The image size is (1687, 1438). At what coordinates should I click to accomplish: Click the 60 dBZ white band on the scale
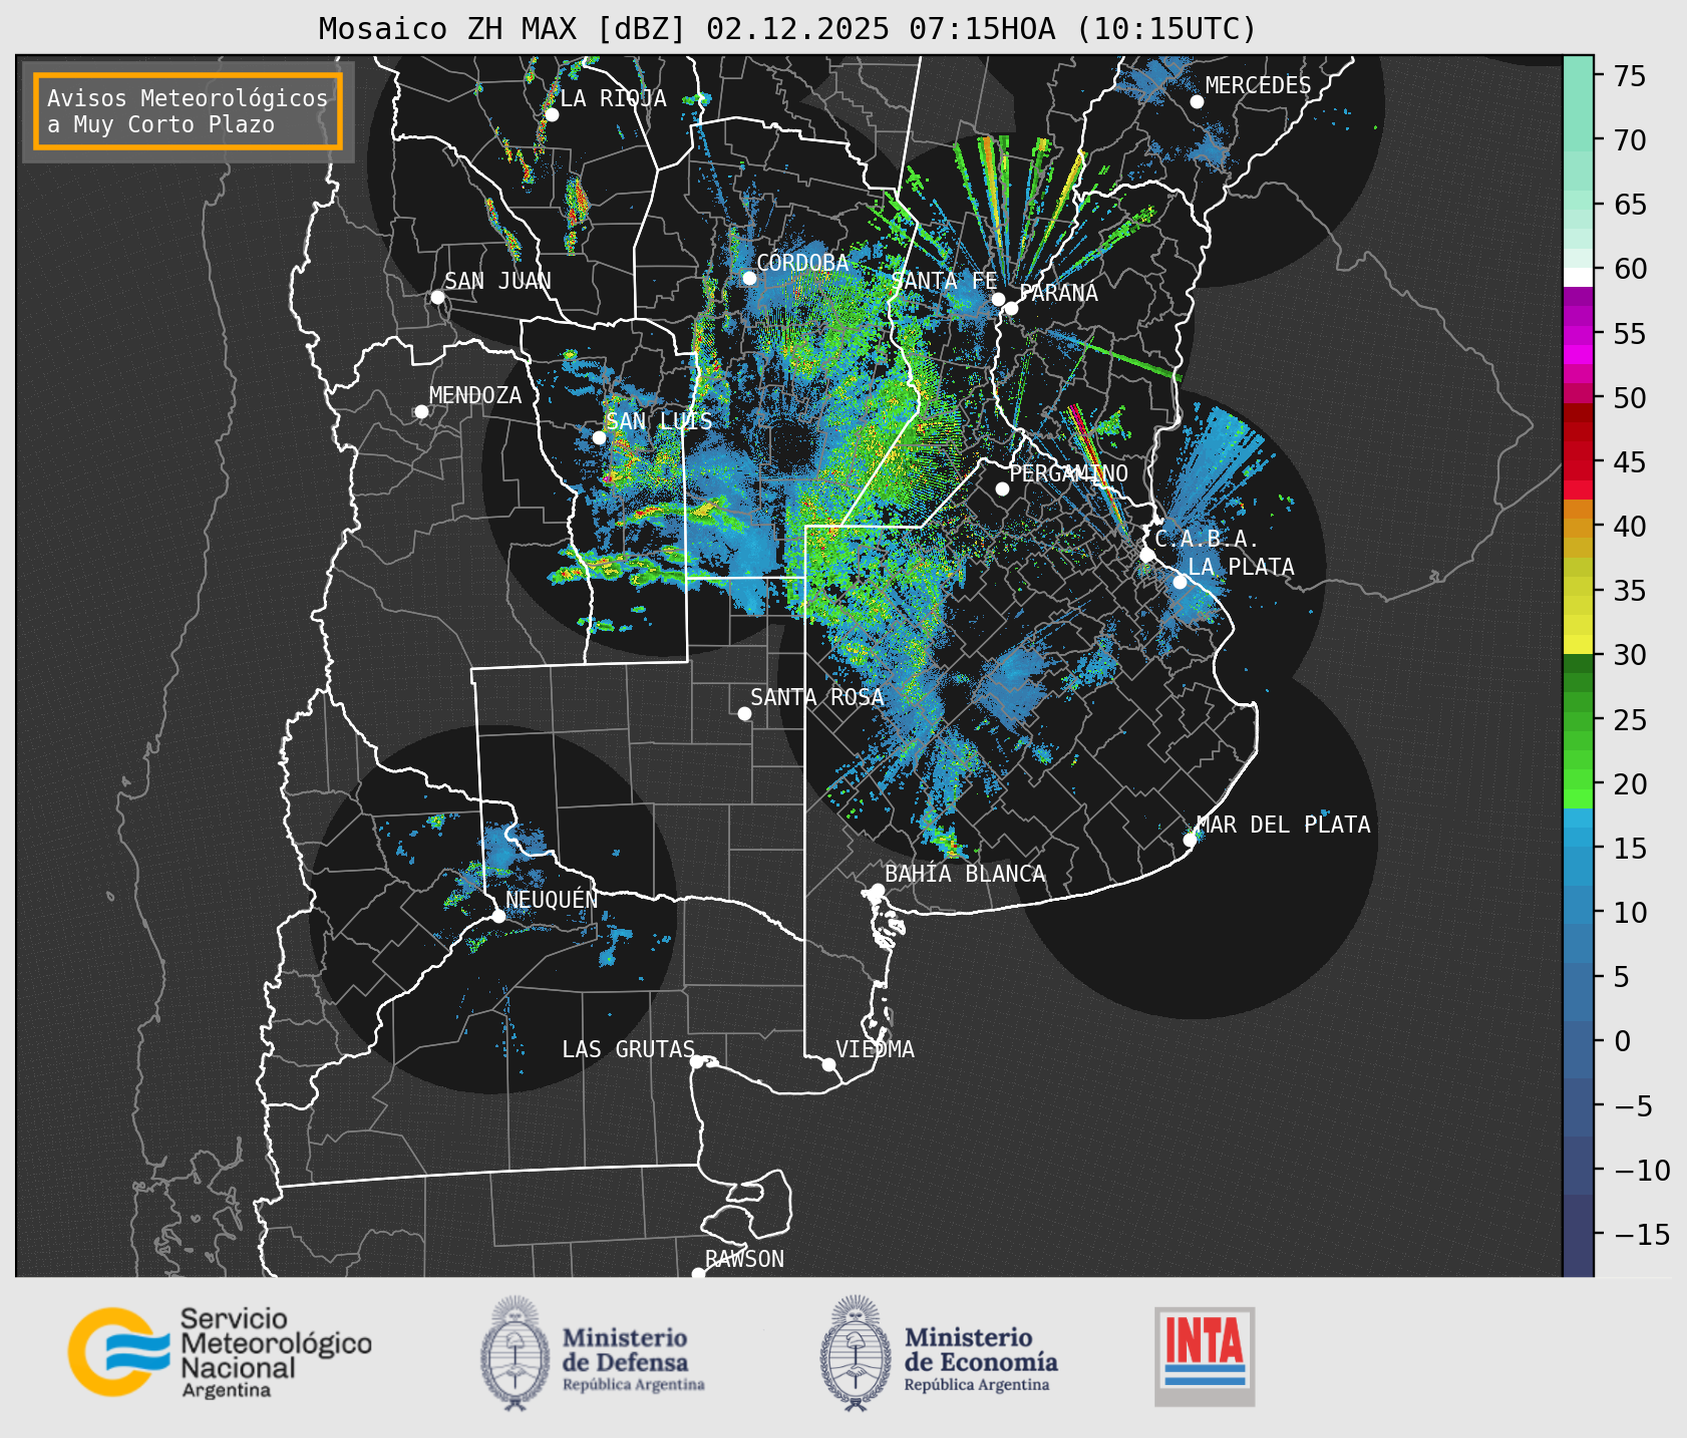tap(1578, 277)
